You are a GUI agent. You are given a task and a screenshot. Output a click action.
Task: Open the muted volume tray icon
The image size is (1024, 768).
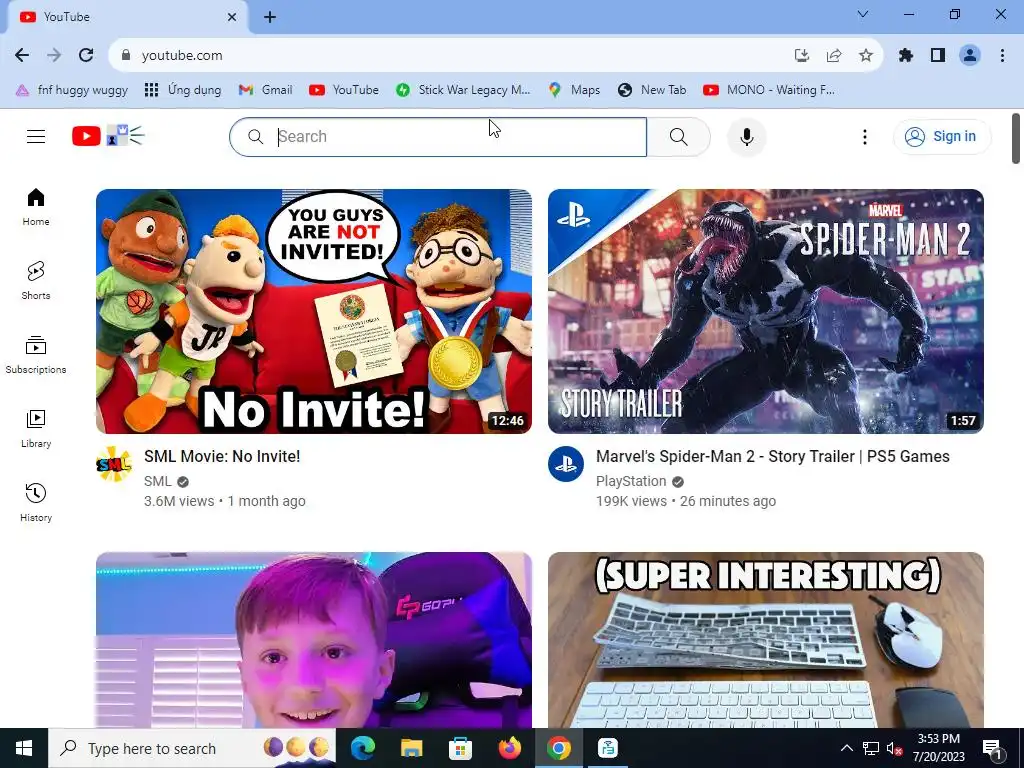click(894, 748)
